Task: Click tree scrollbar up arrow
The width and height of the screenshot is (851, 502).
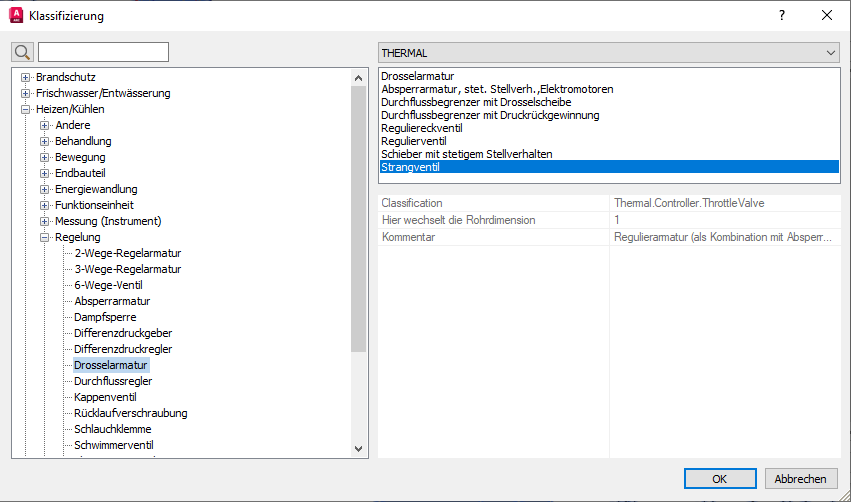Action: click(358, 78)
